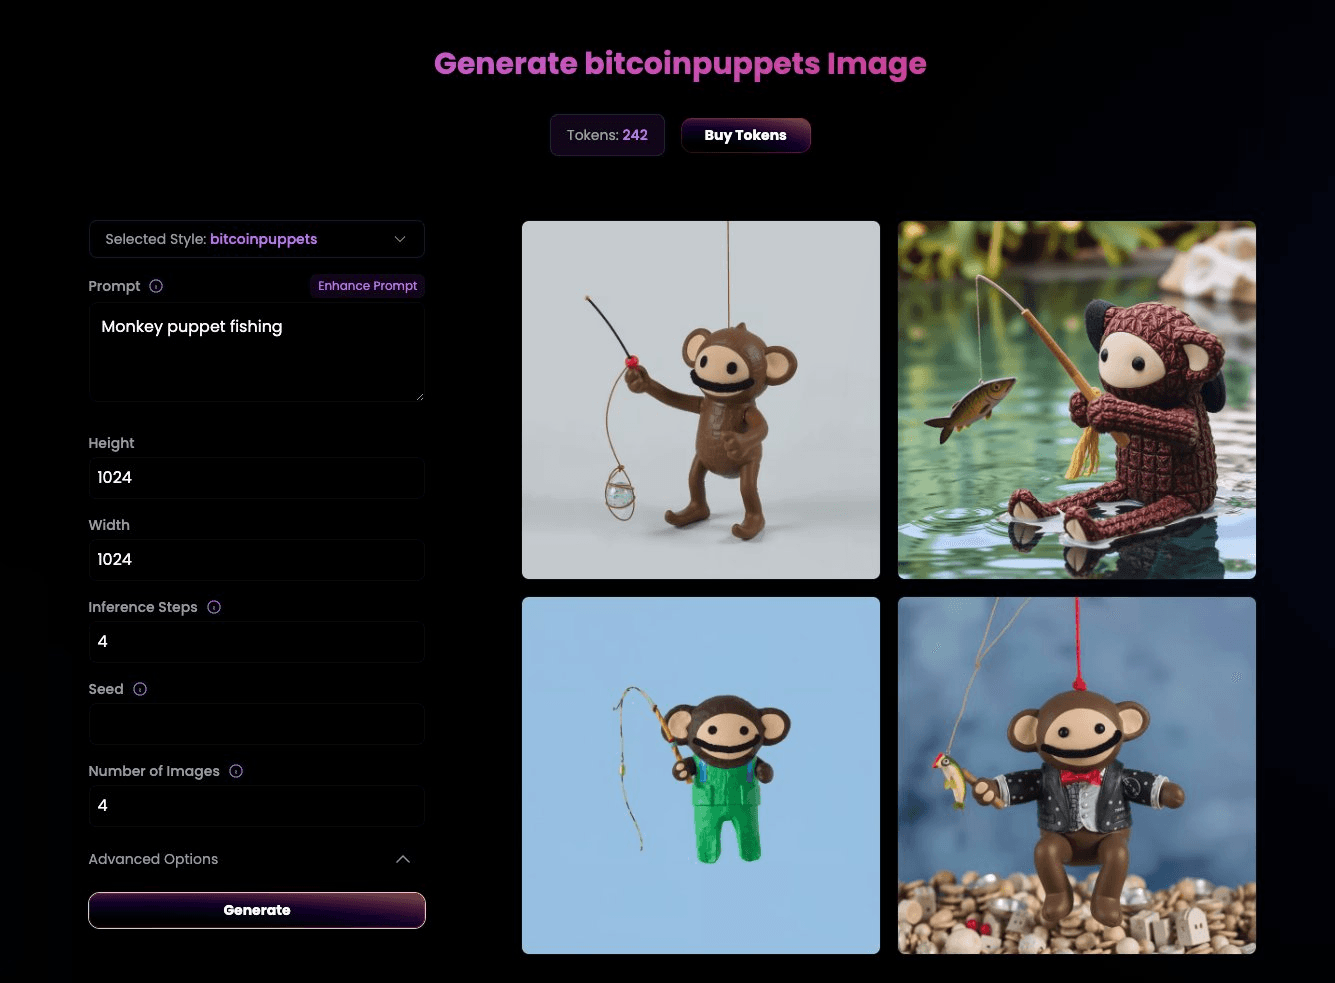Image resolution: width=1335 pixels, height=983 pixels.
Task: Click the Buy Tokens button
Action: [745, 135]
